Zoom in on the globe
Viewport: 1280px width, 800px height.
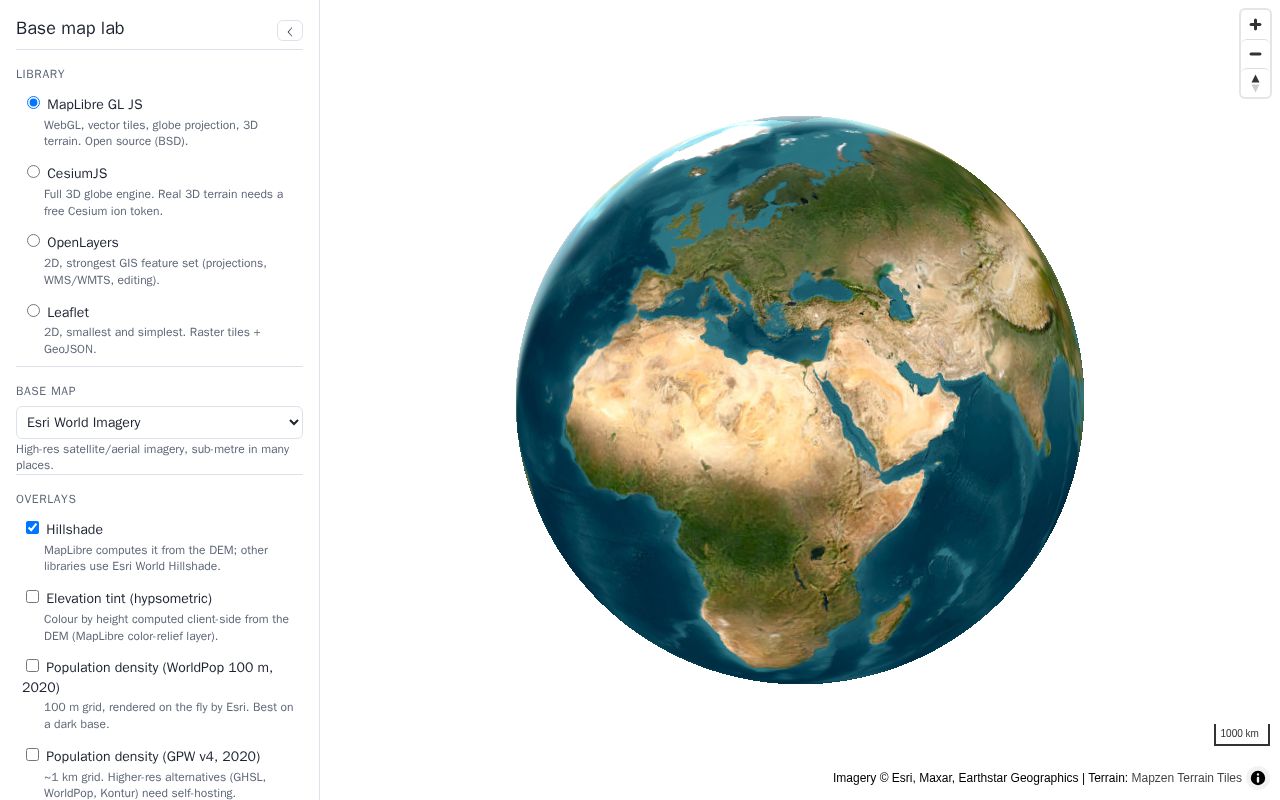(1255, 25)
